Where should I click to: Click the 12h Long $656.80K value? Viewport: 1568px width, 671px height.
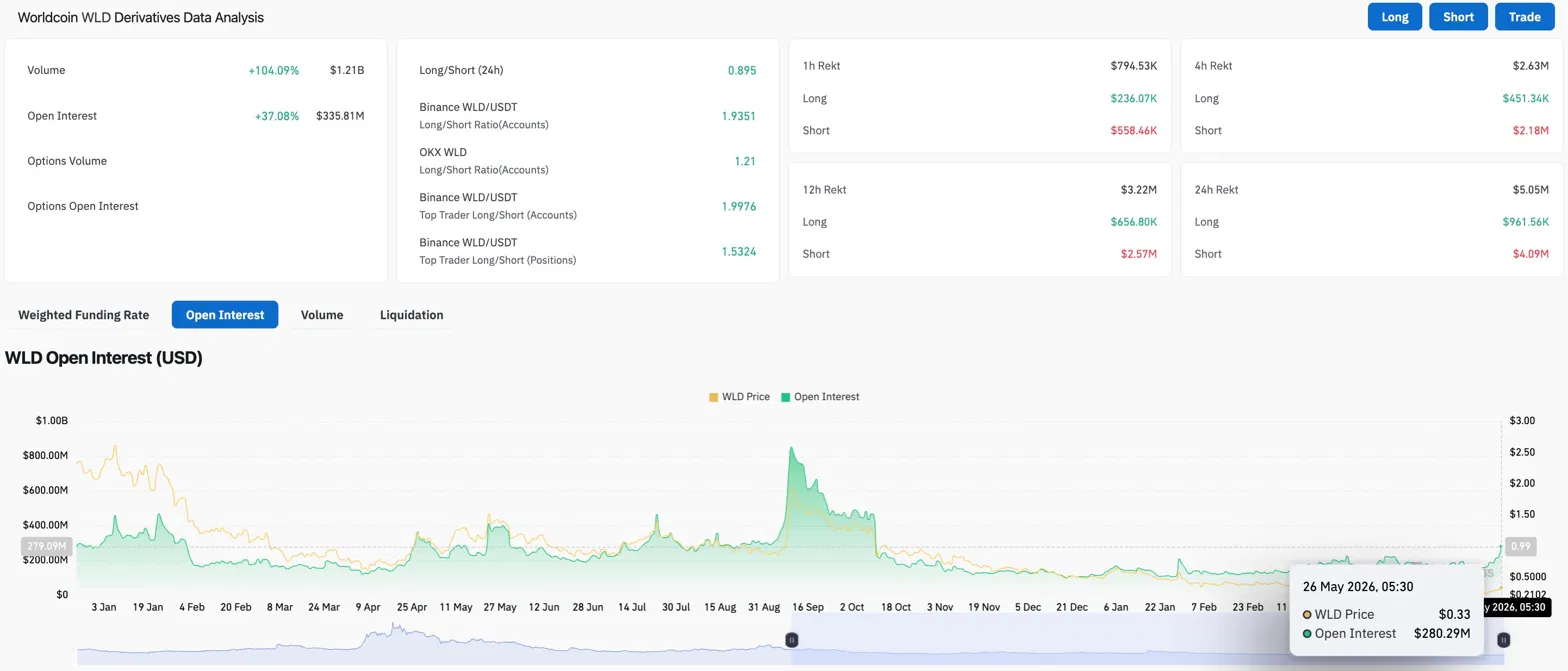pyautogui.click(x=1134, y=222)
